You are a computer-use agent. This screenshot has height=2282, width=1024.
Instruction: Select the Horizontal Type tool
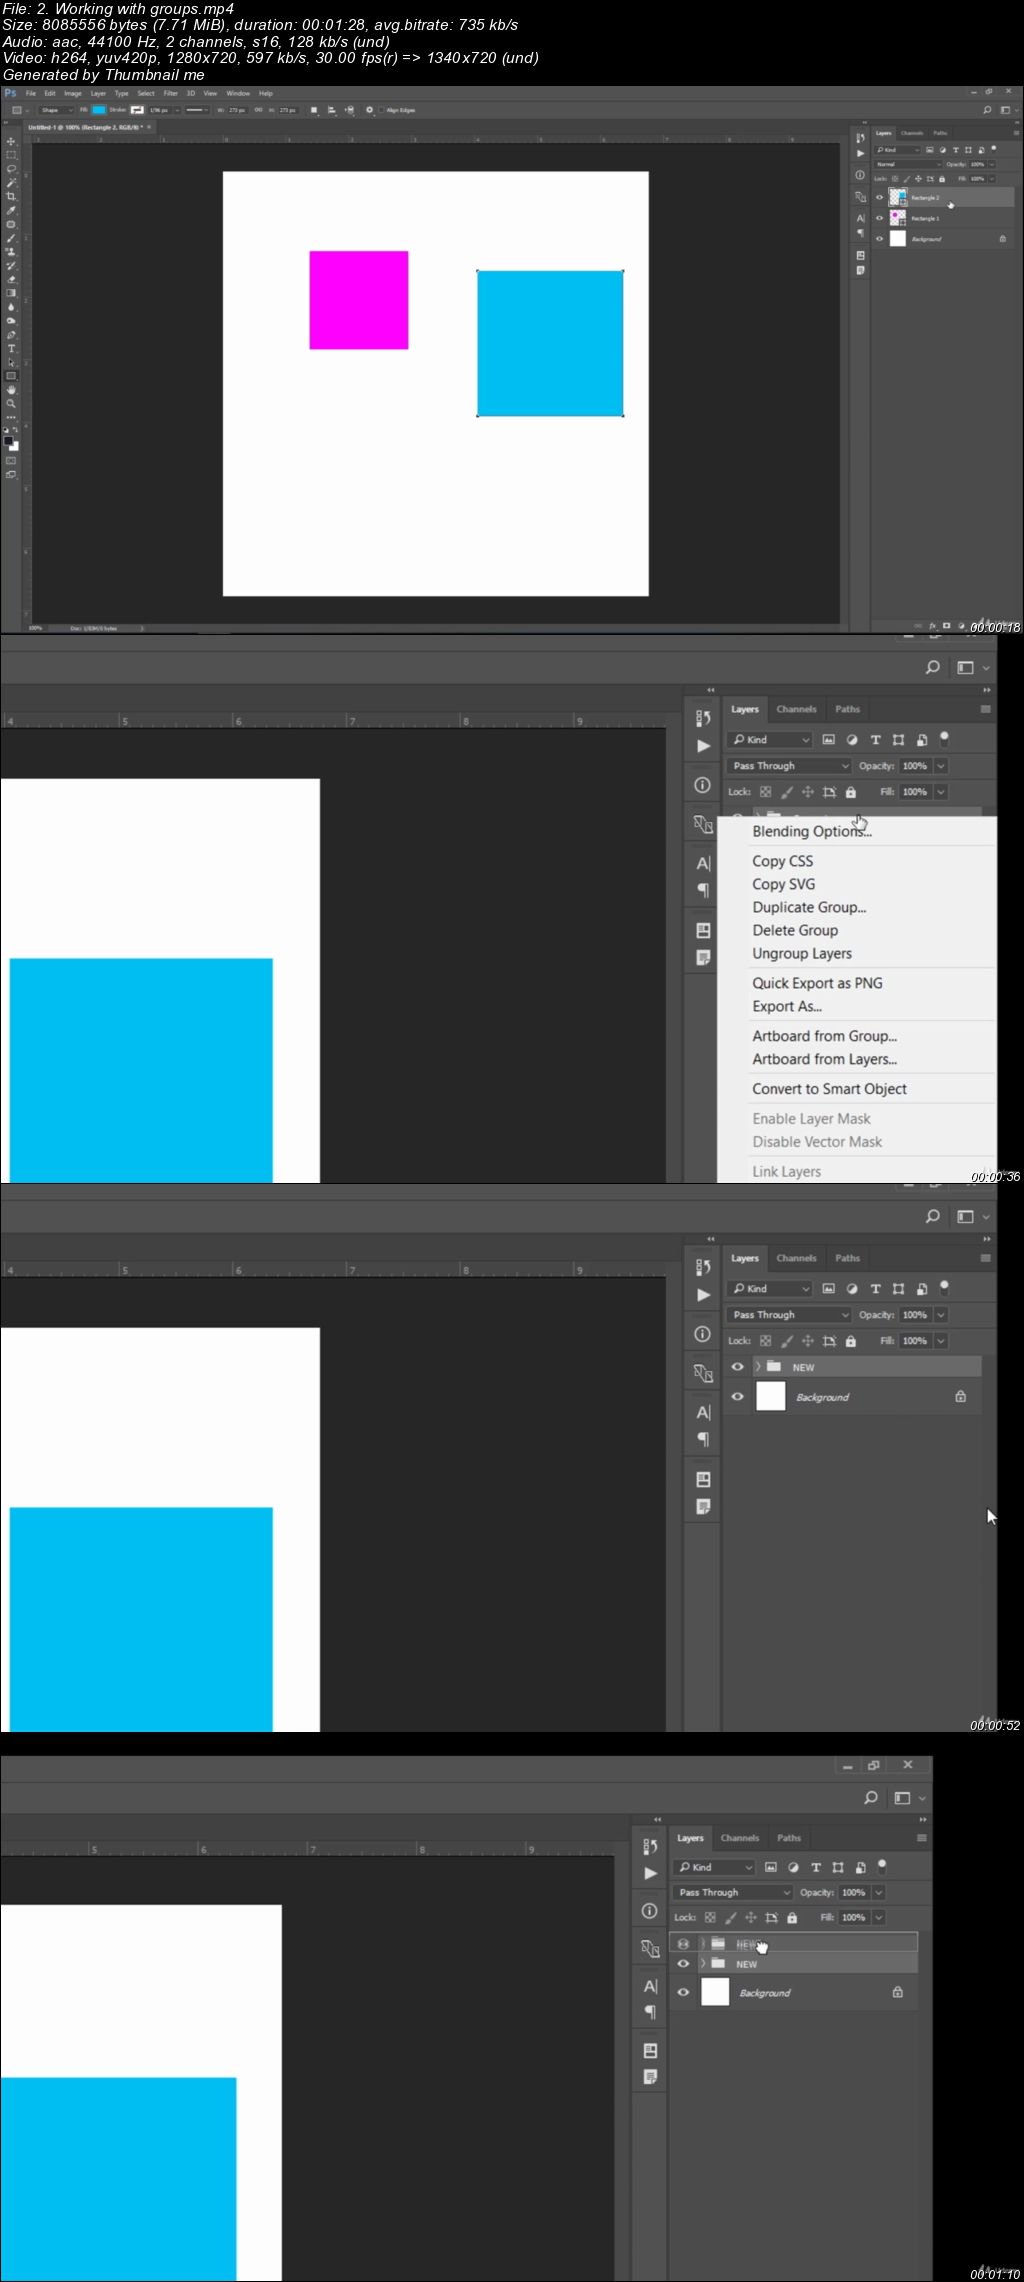coord(11,348)
